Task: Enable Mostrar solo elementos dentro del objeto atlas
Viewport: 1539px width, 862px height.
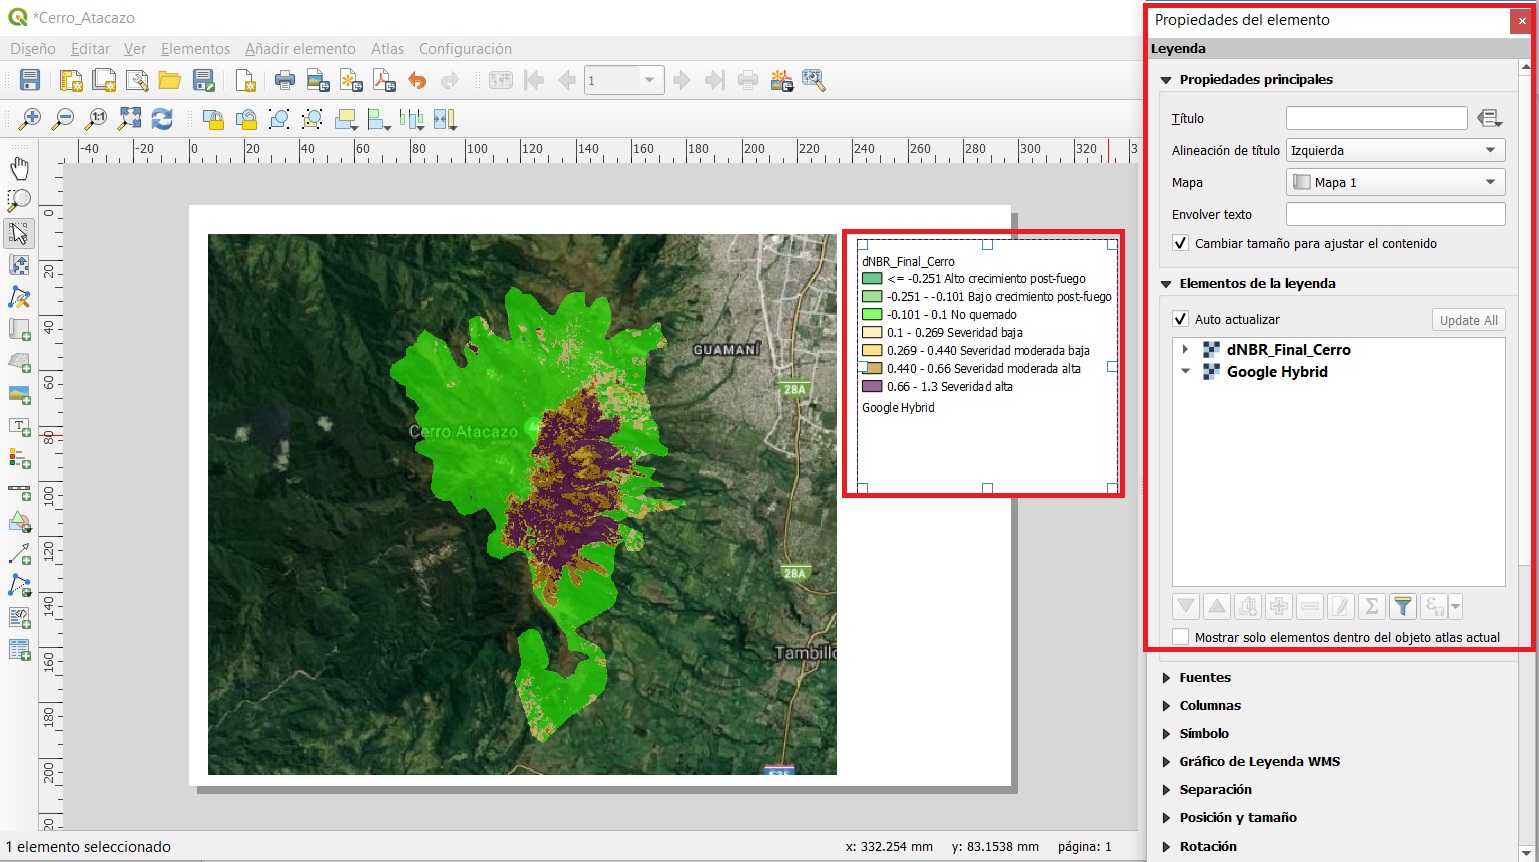Action: [x=1181, y=637]
